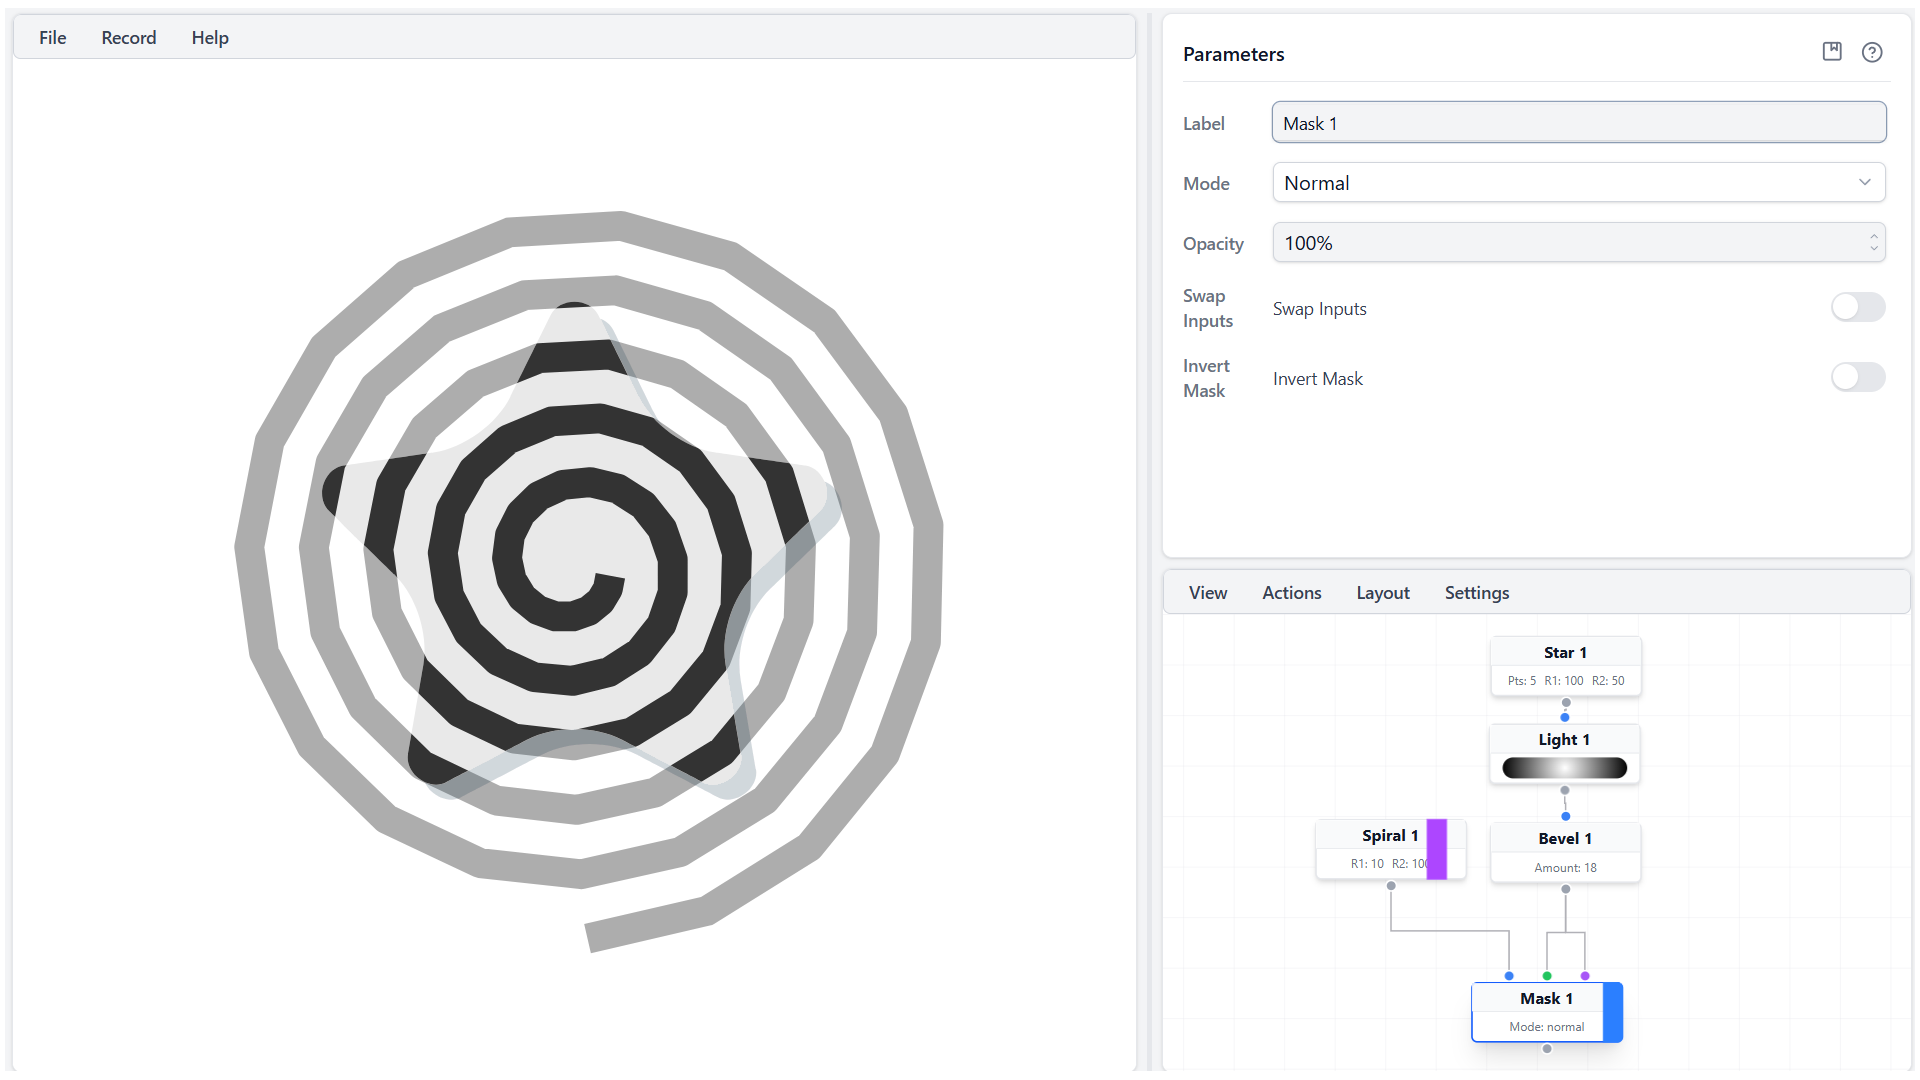
Task: Click the Spiral 1 output port
Action: 1391,886
